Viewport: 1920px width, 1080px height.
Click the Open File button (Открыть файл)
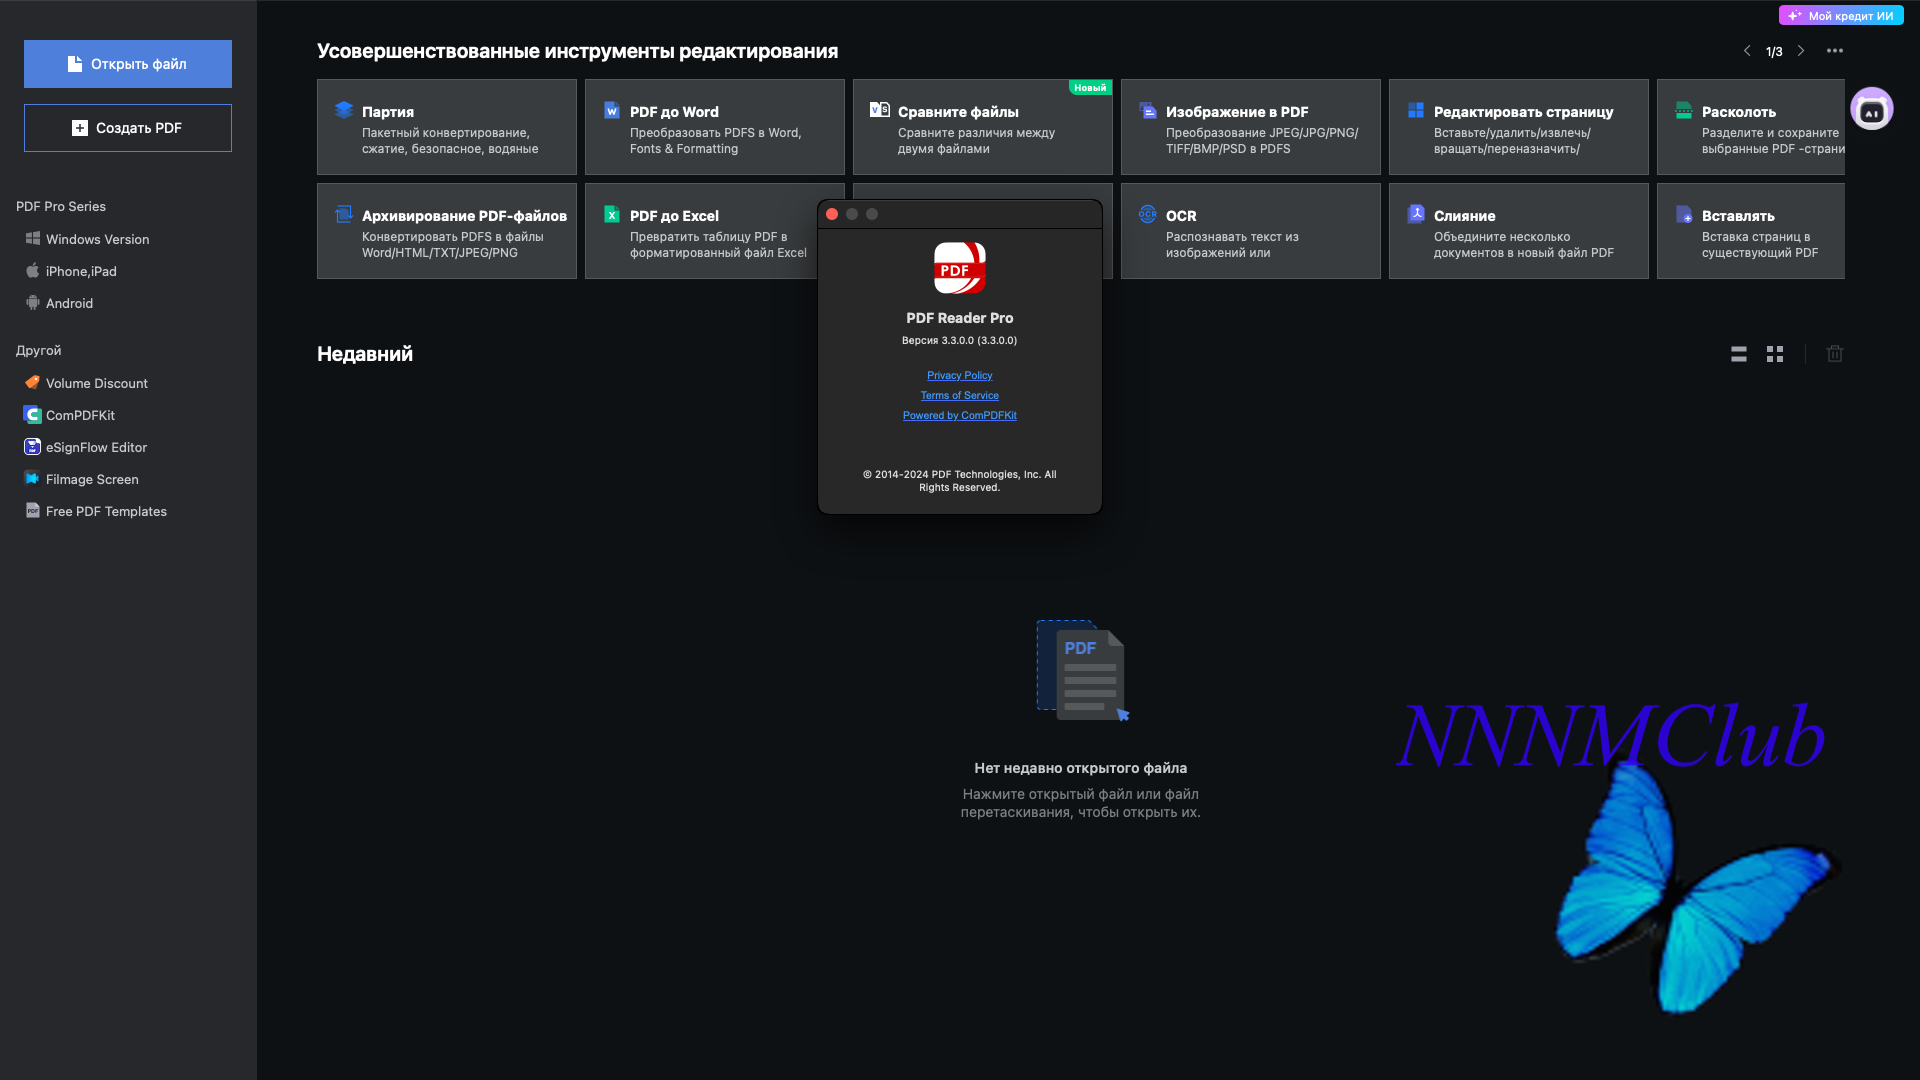point(128,64)
